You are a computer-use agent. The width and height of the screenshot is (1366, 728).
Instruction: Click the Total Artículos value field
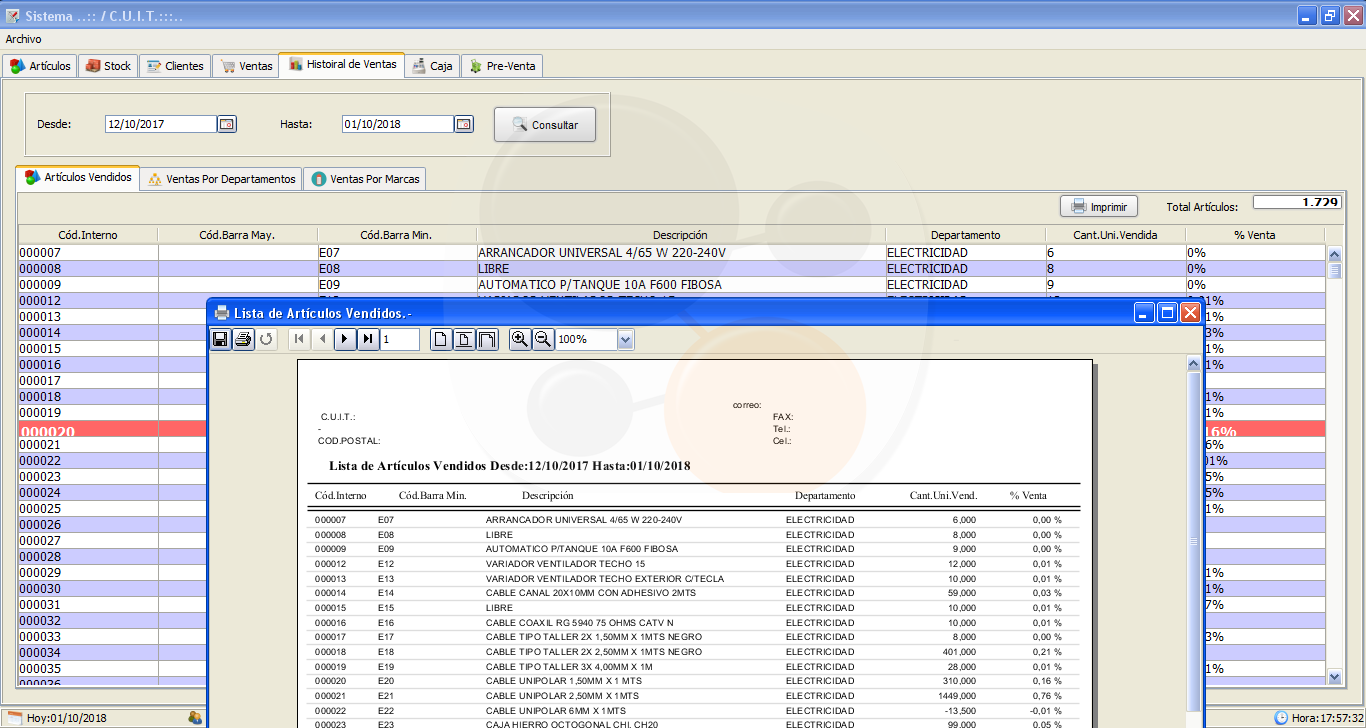pos(1297,202)
